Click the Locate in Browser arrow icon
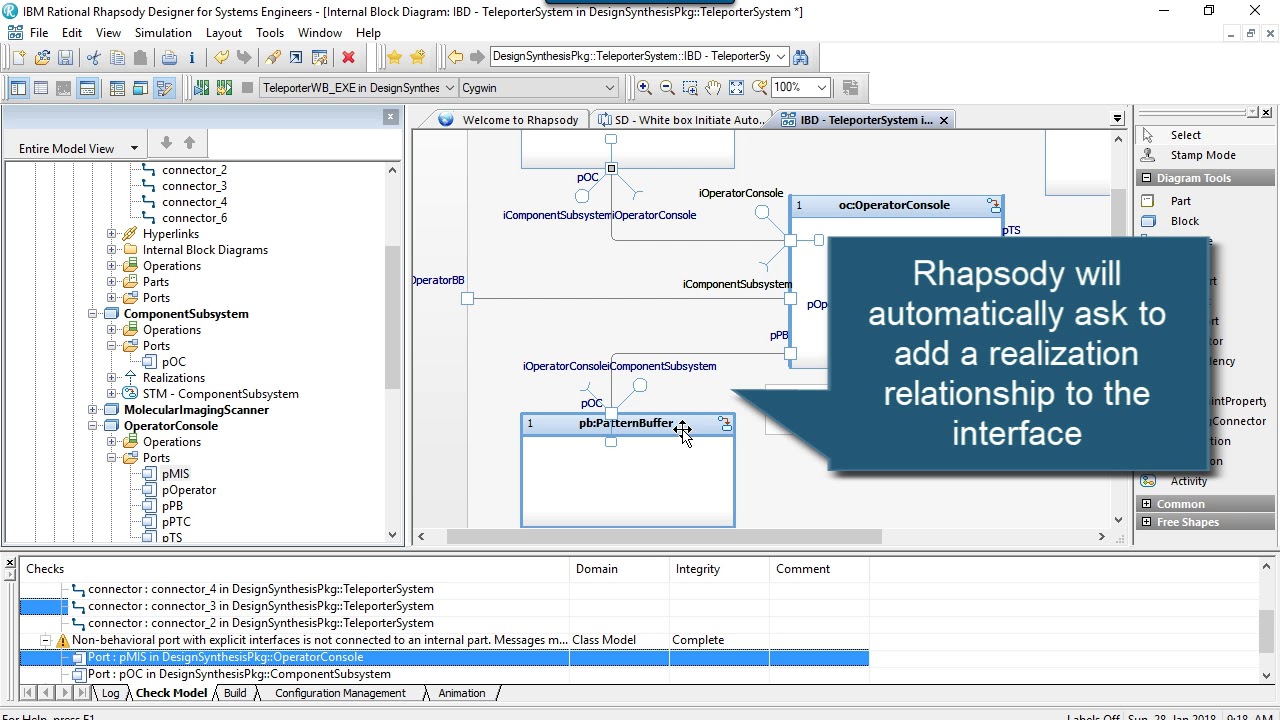The height and width of the screenshot is (720, 1280). (x=296, y=58)
